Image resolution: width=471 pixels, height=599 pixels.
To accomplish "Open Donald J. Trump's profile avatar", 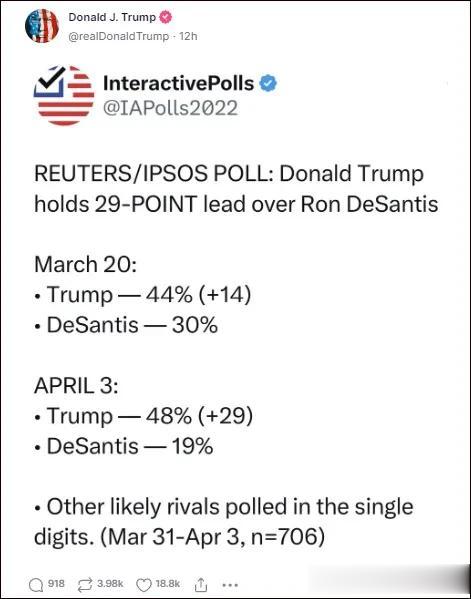I will click(42, 26).
